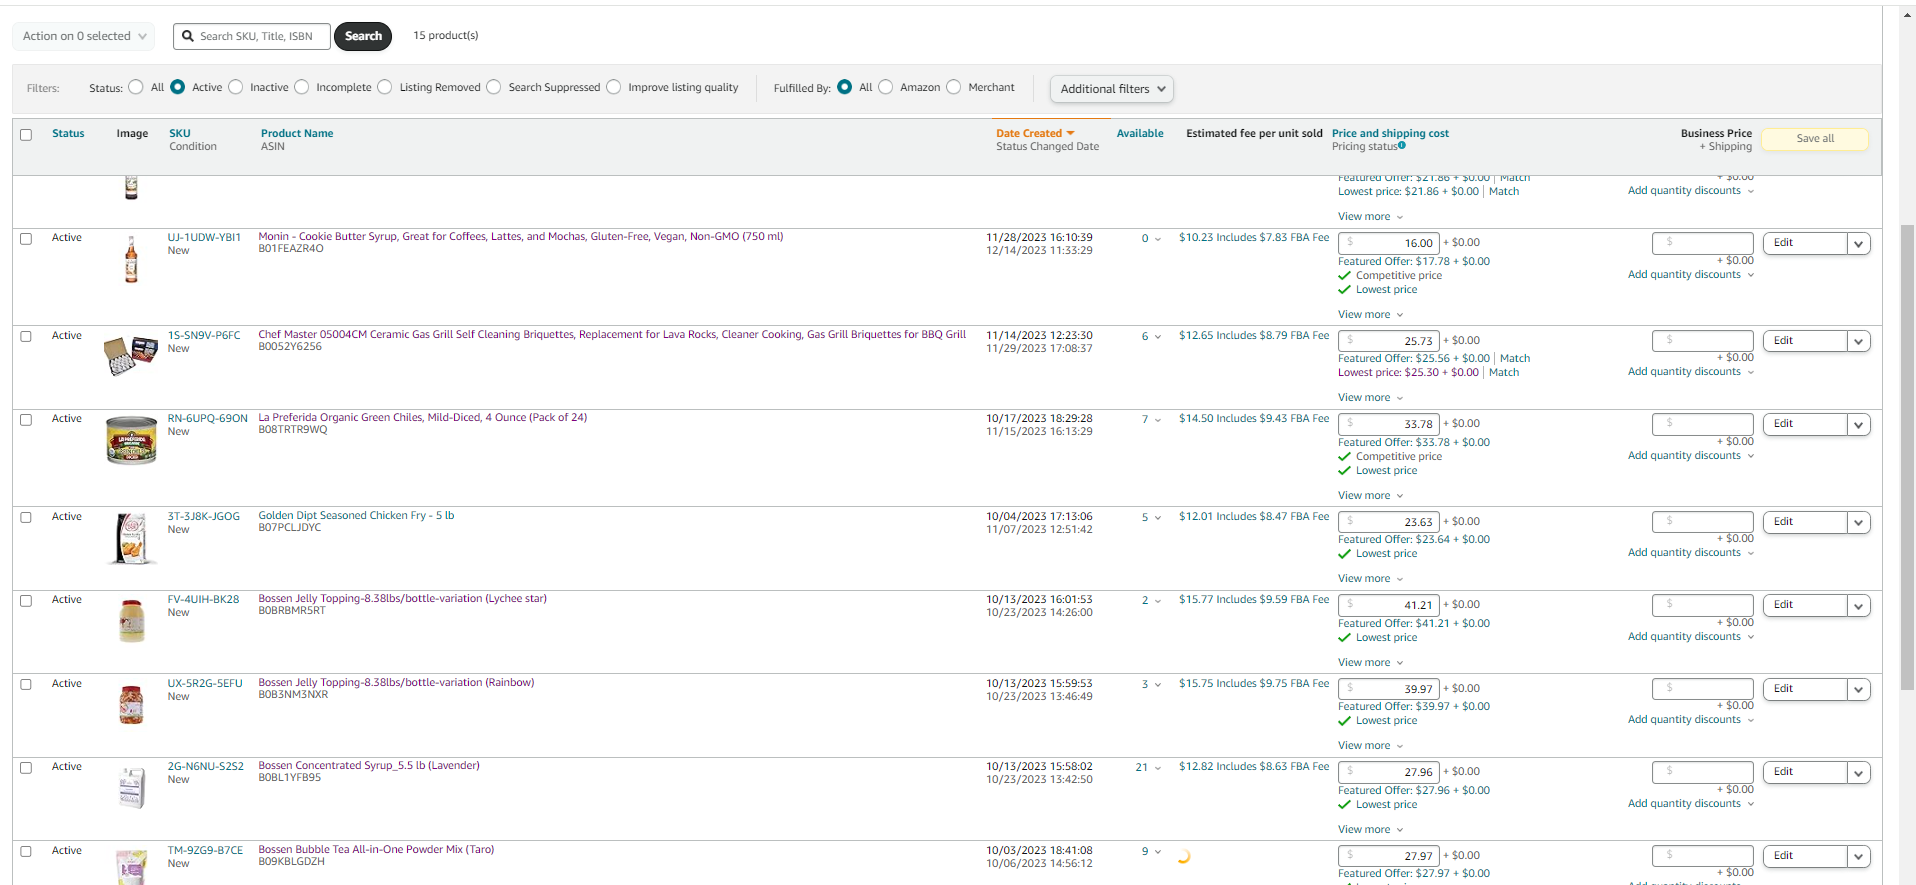
Task: Select the Incomplete status filter
Action: point(302,87)
